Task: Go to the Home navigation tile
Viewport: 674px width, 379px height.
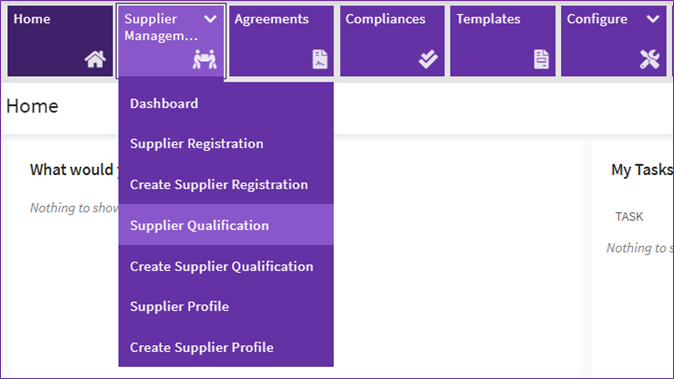Action: [x=60, y=41]
